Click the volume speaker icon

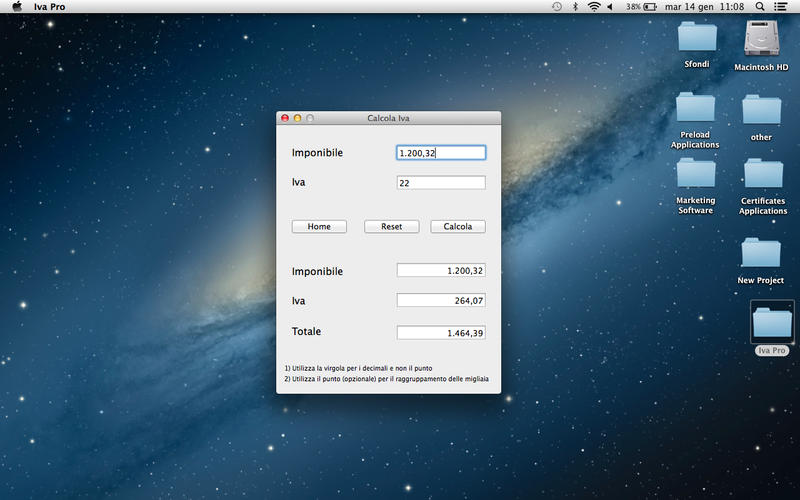tap(610, 7)
